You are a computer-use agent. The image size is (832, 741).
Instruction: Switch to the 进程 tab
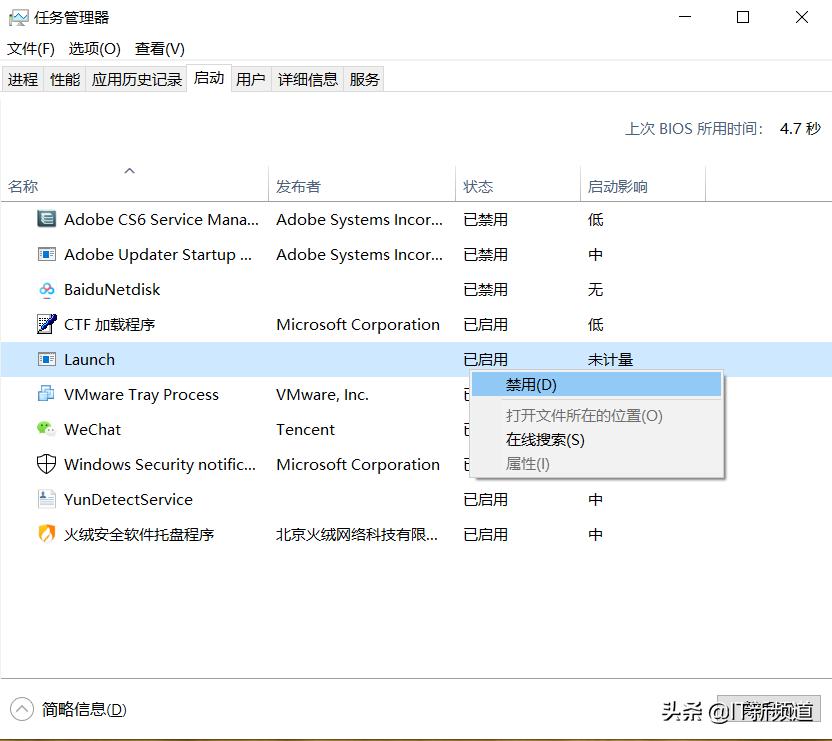pos(22,78)
